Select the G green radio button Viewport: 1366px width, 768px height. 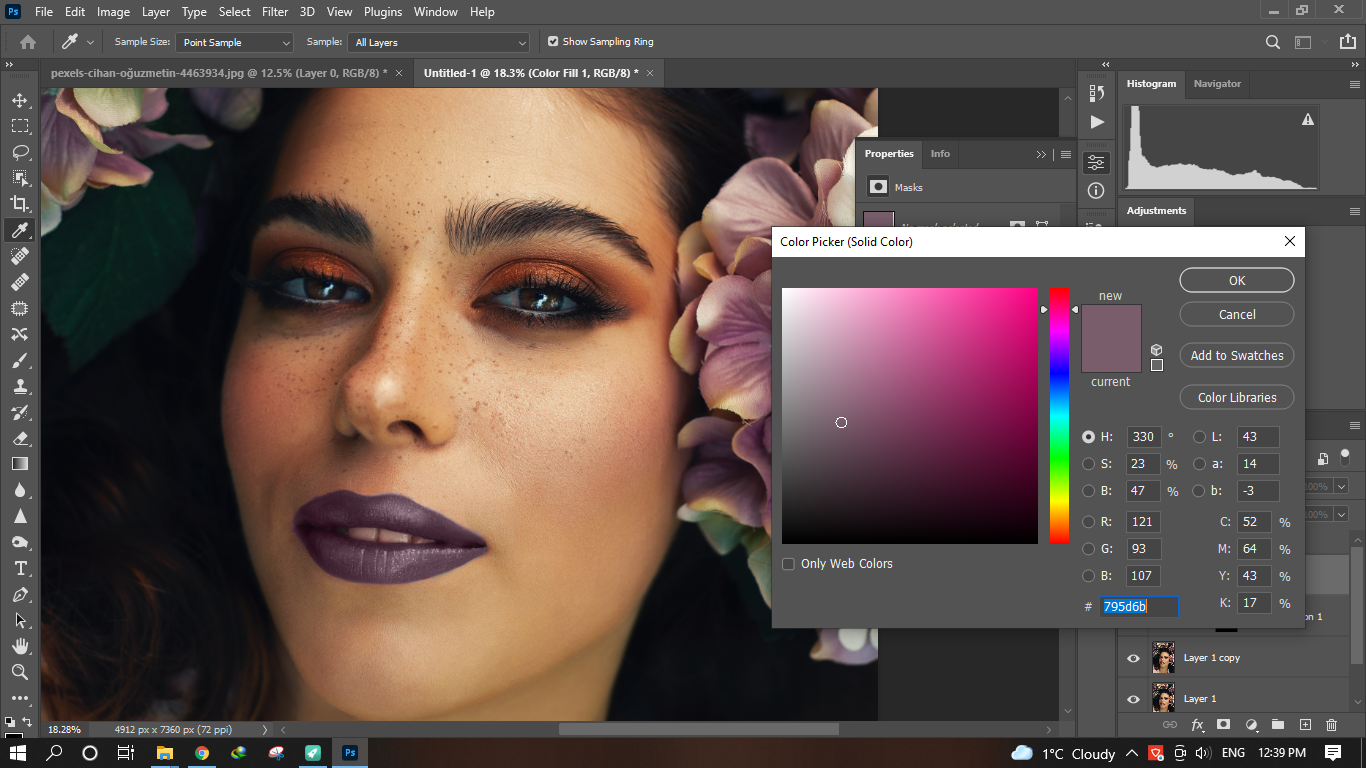[x=1089, y=548]
